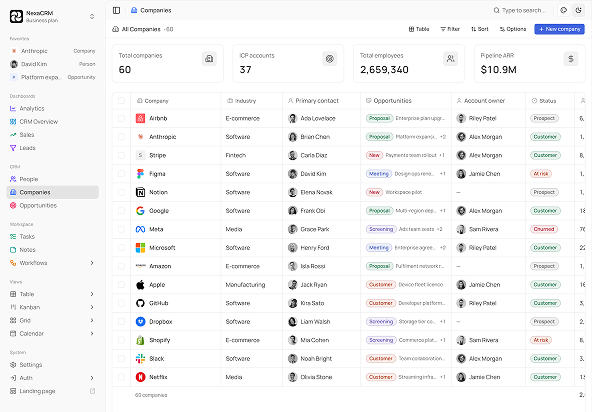
Task: Open the Anthropic favorite
Action: [x=52, y=51]
